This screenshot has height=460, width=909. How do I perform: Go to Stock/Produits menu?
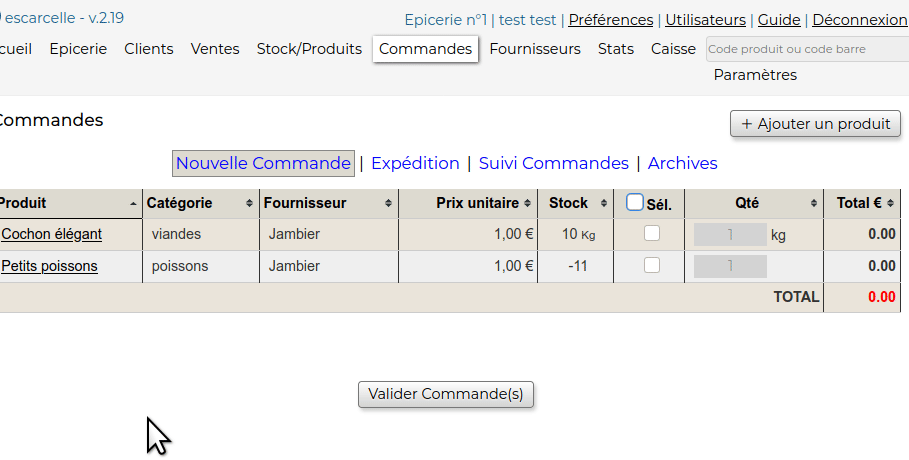309,49
